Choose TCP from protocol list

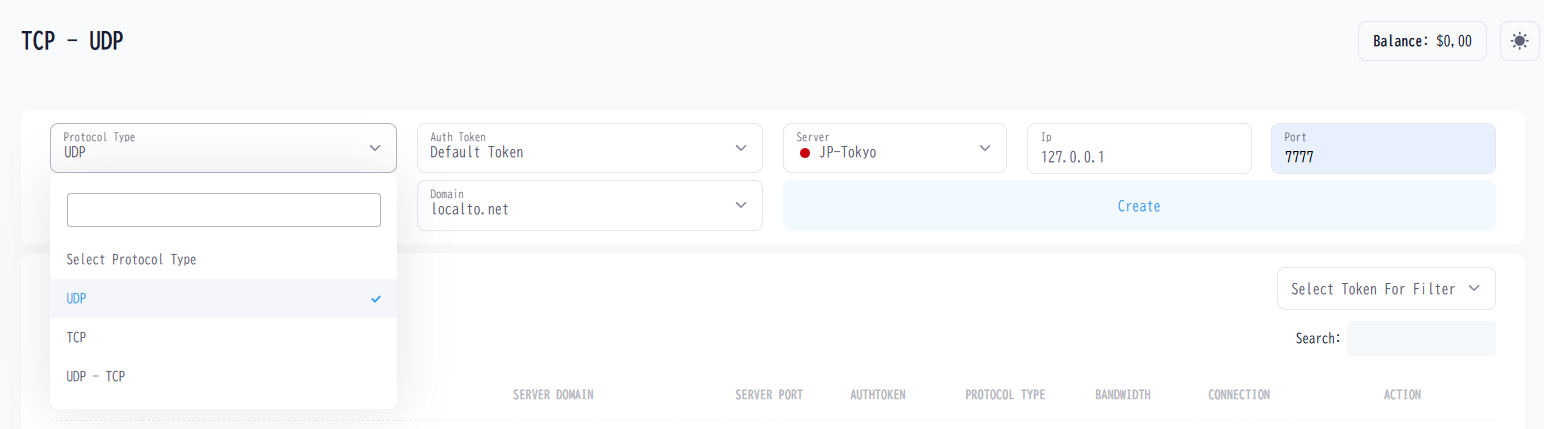tap(77, 338)
